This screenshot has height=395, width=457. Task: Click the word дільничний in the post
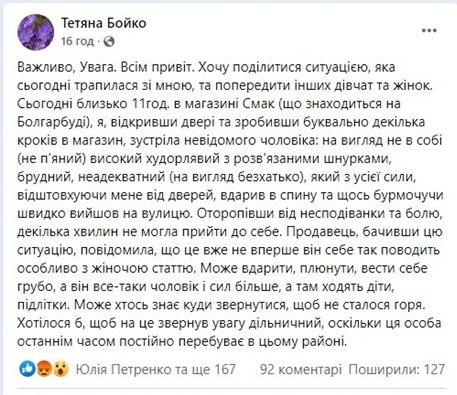286,323
